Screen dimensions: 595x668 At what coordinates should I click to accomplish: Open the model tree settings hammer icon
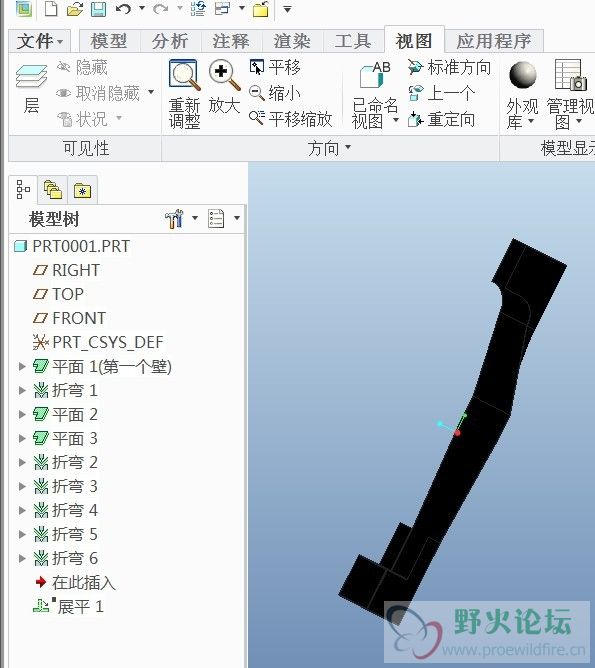pos(174,219)
